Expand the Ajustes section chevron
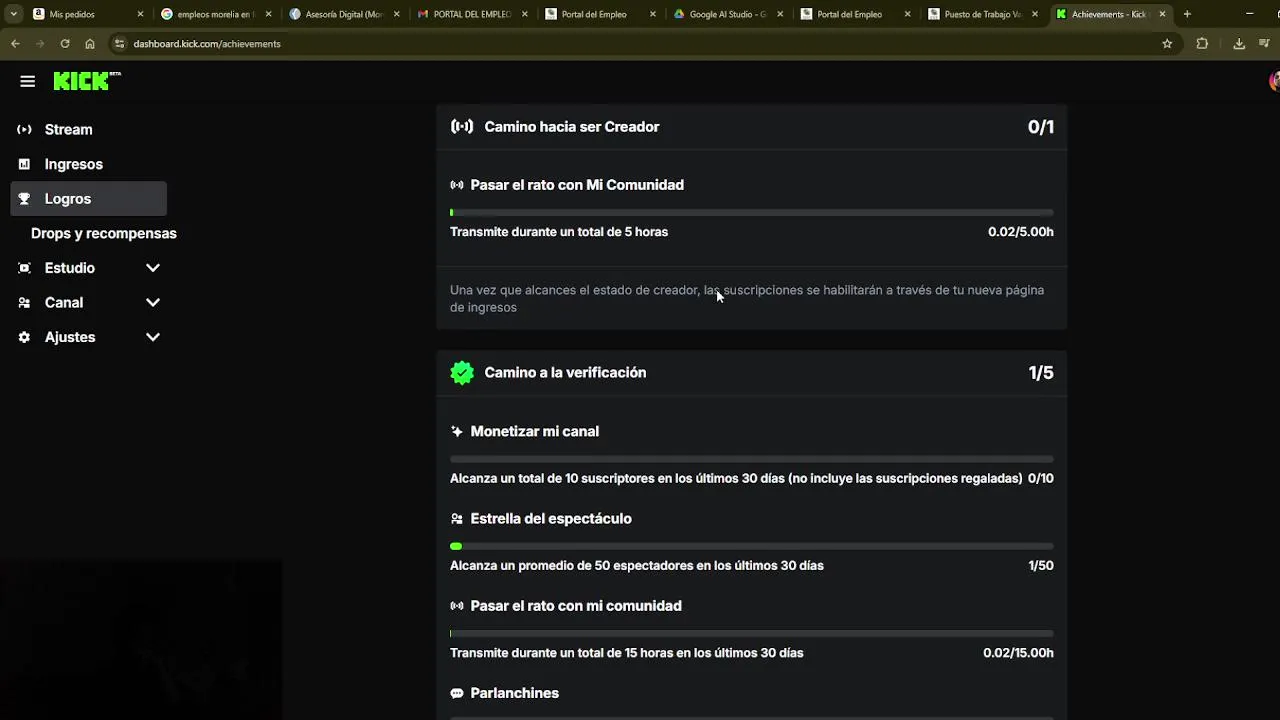 click(x=153, y=337)
